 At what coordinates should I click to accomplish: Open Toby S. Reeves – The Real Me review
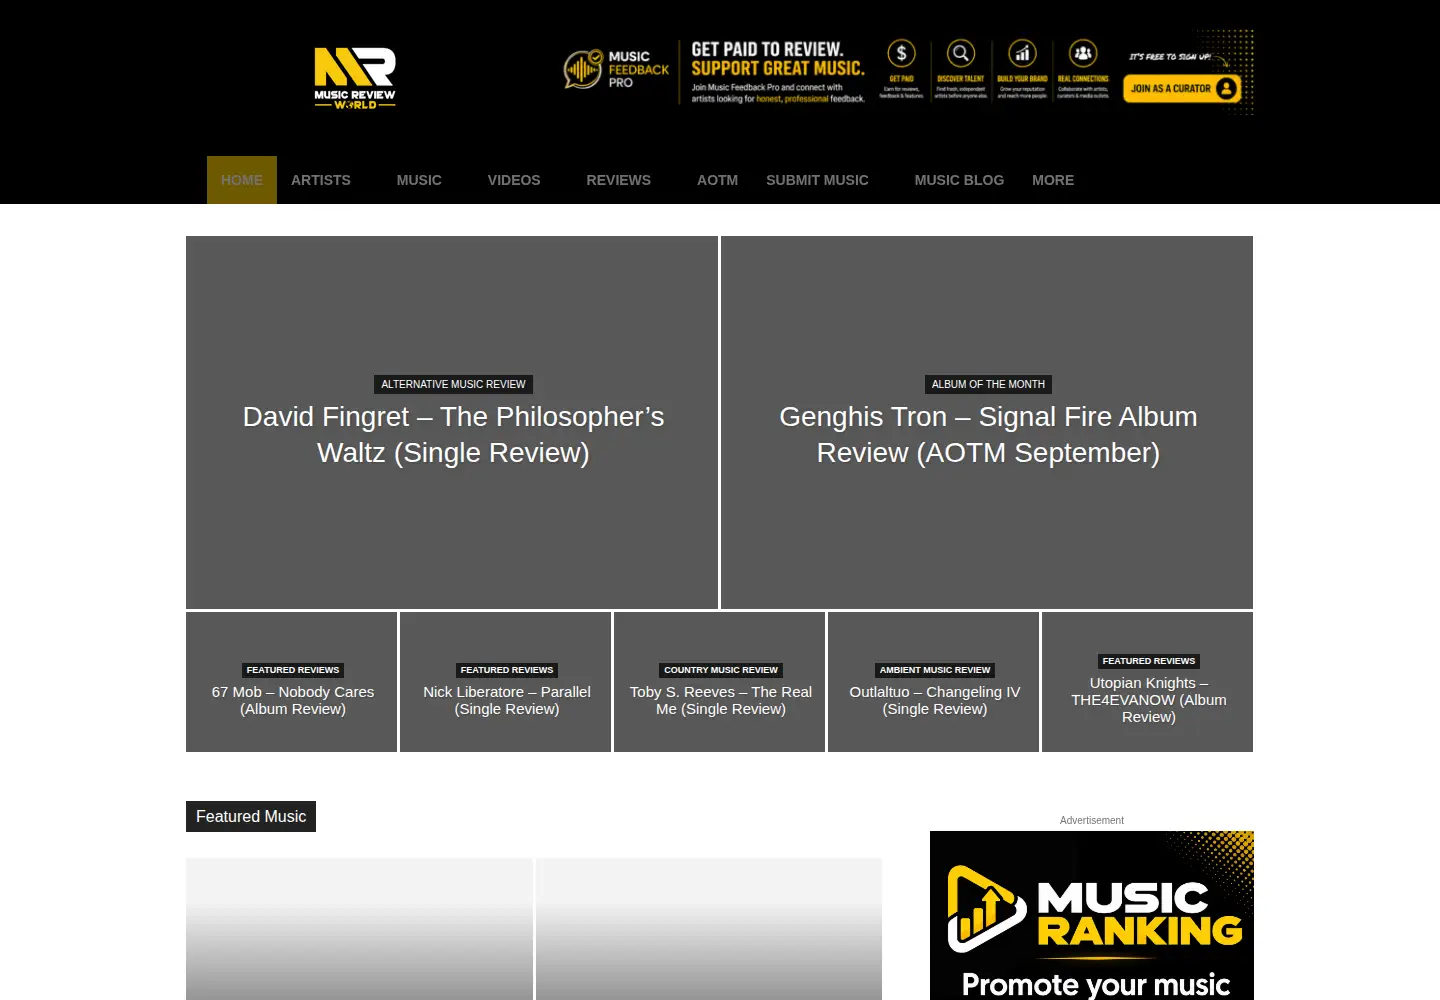[721, 700]
